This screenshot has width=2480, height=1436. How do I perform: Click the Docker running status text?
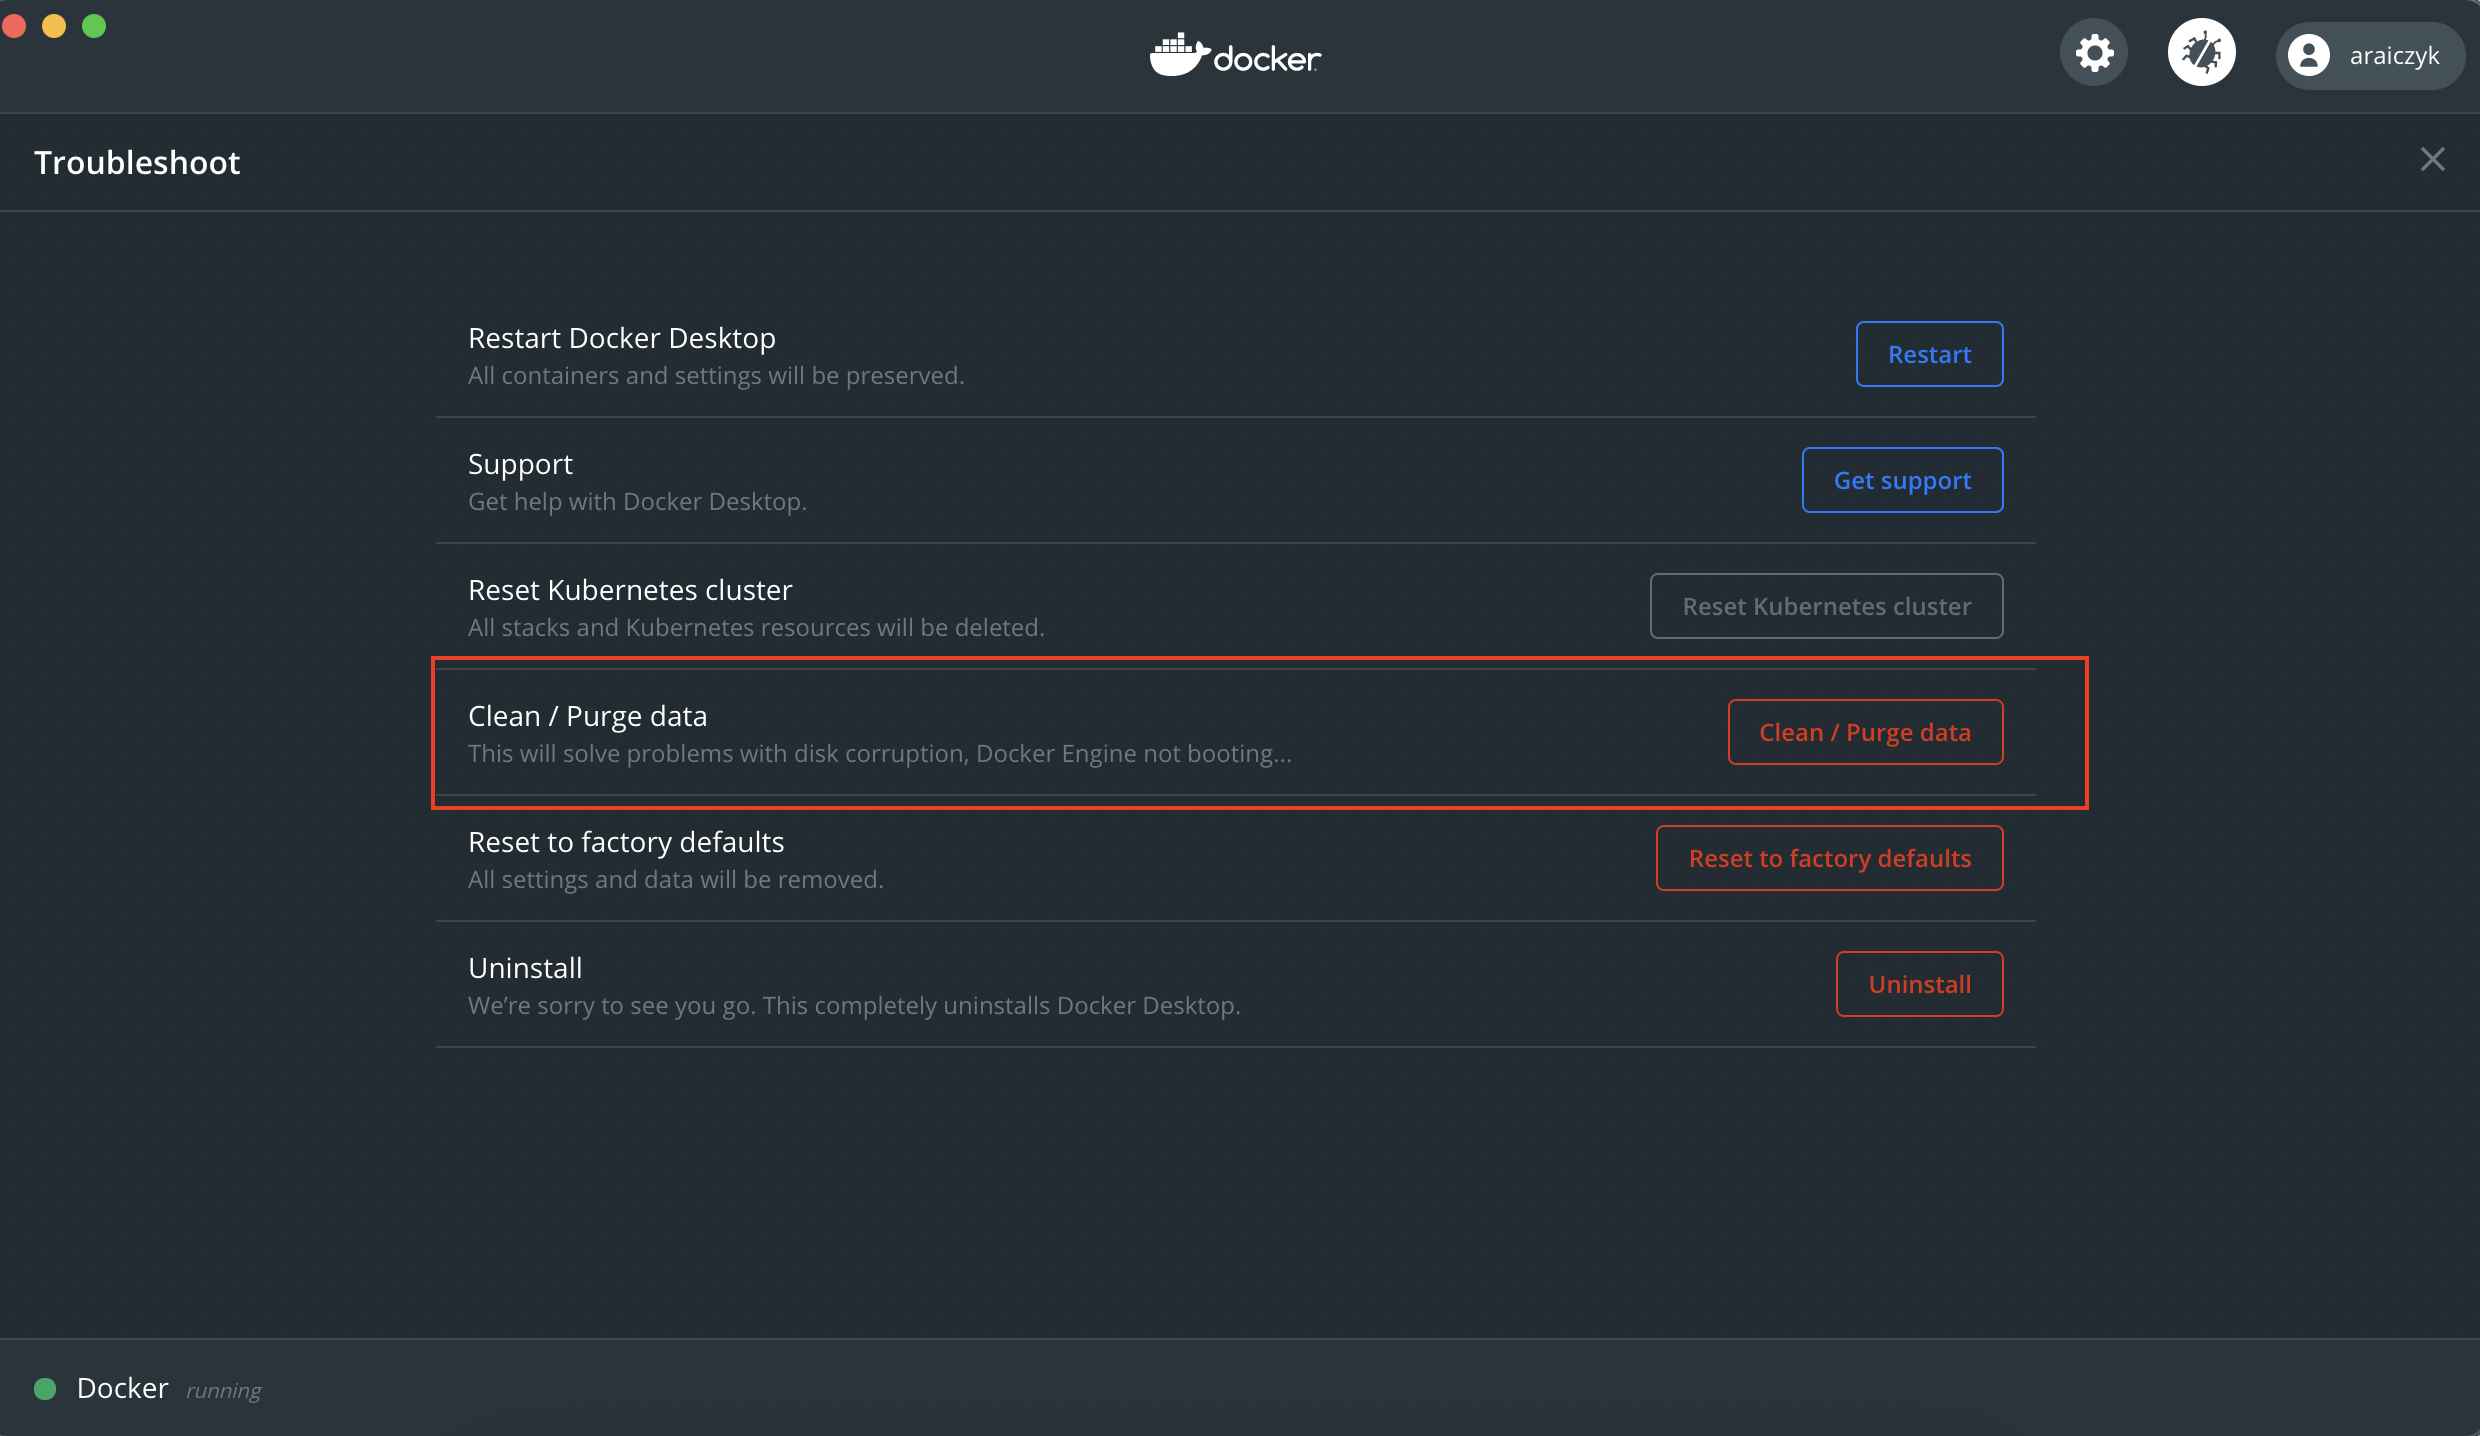click(222, 1390)
